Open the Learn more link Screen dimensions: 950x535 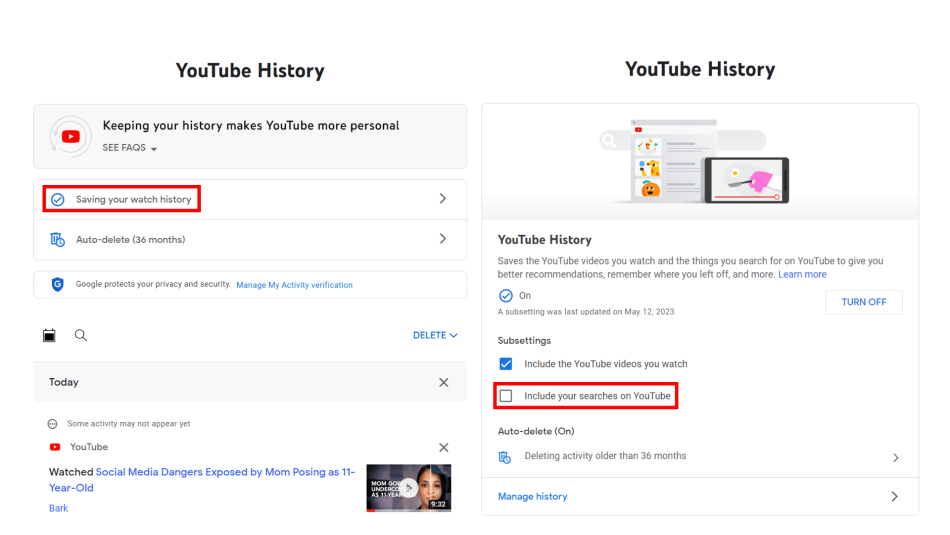pyautogui.click(x=802, y=274)
